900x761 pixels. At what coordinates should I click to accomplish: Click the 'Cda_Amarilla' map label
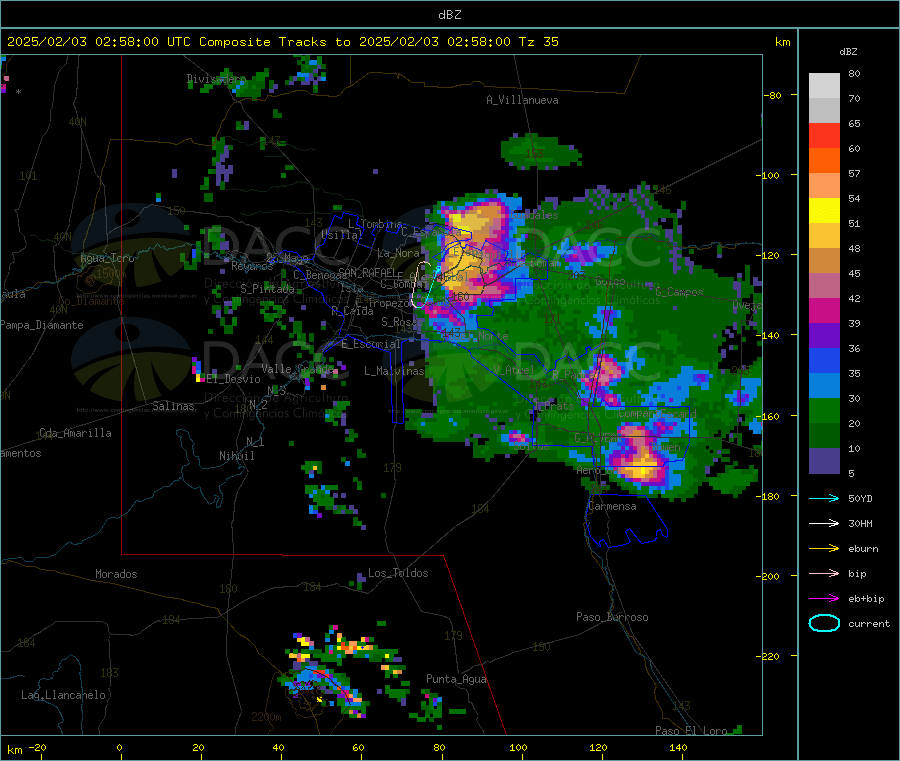(x=75, y=433)
